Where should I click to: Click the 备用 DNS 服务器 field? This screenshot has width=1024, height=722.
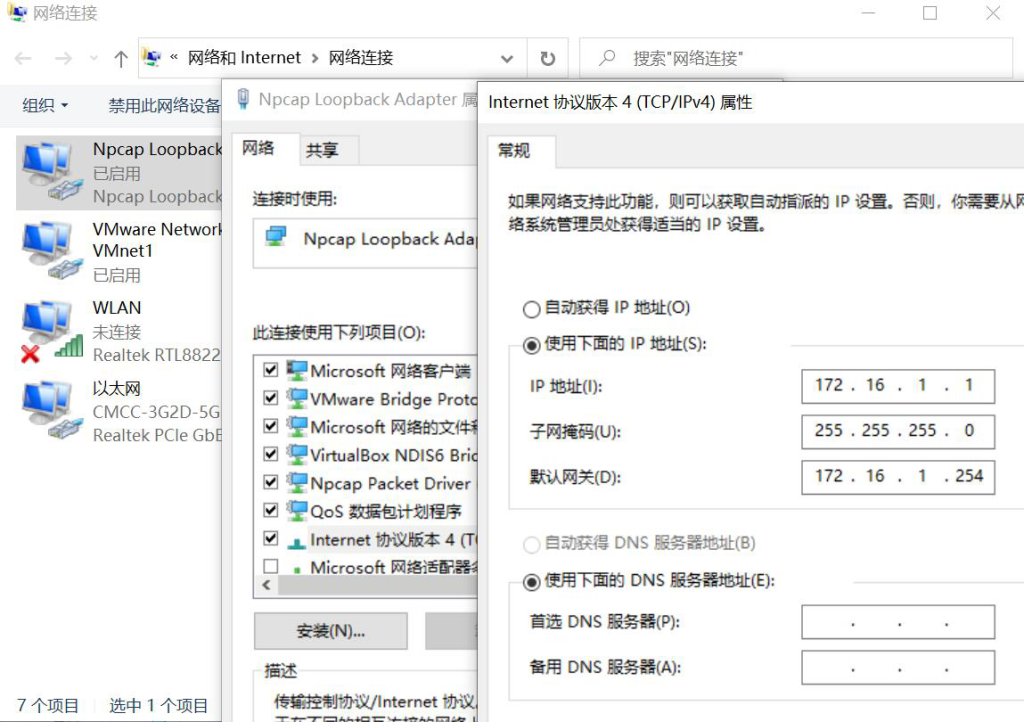point(898,667)
